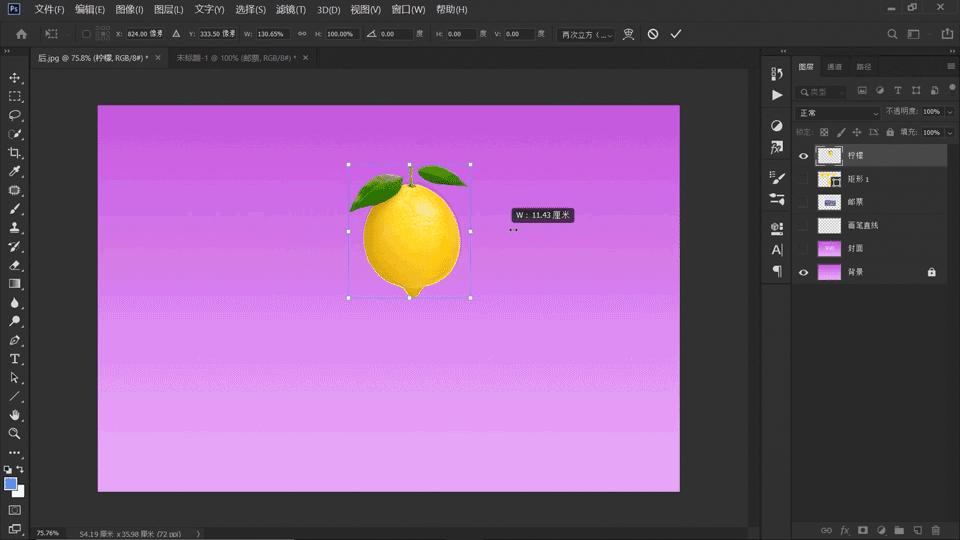Toggle visibility of the 背景 layer

[803, 272]
